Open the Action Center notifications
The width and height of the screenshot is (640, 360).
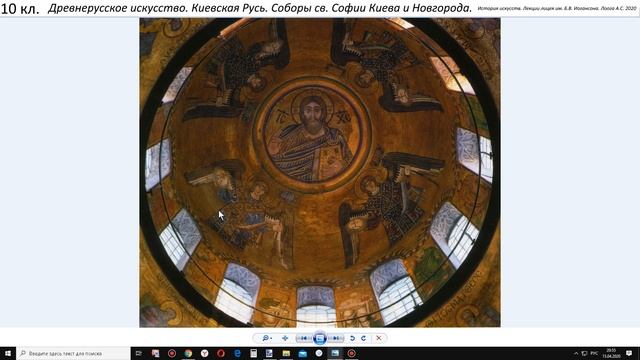(629, 353)
